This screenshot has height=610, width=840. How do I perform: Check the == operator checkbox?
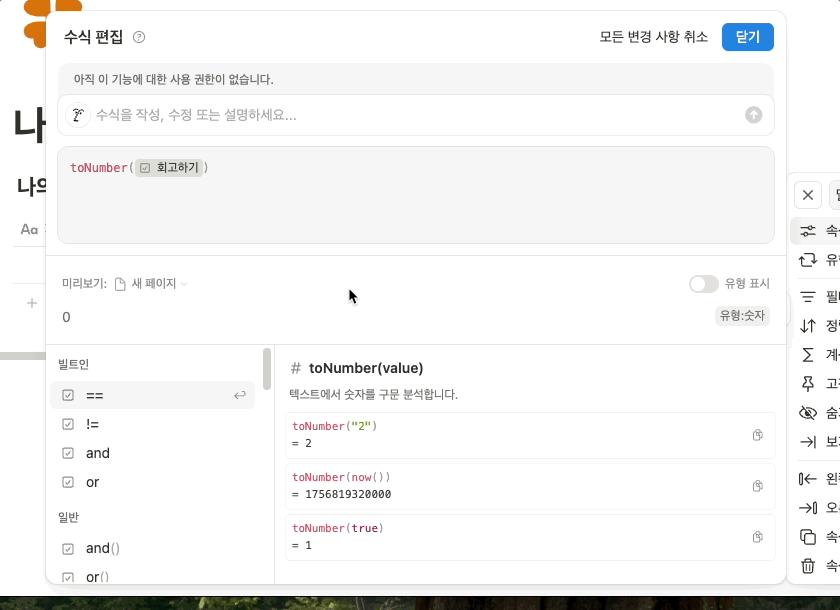[66, 394]
